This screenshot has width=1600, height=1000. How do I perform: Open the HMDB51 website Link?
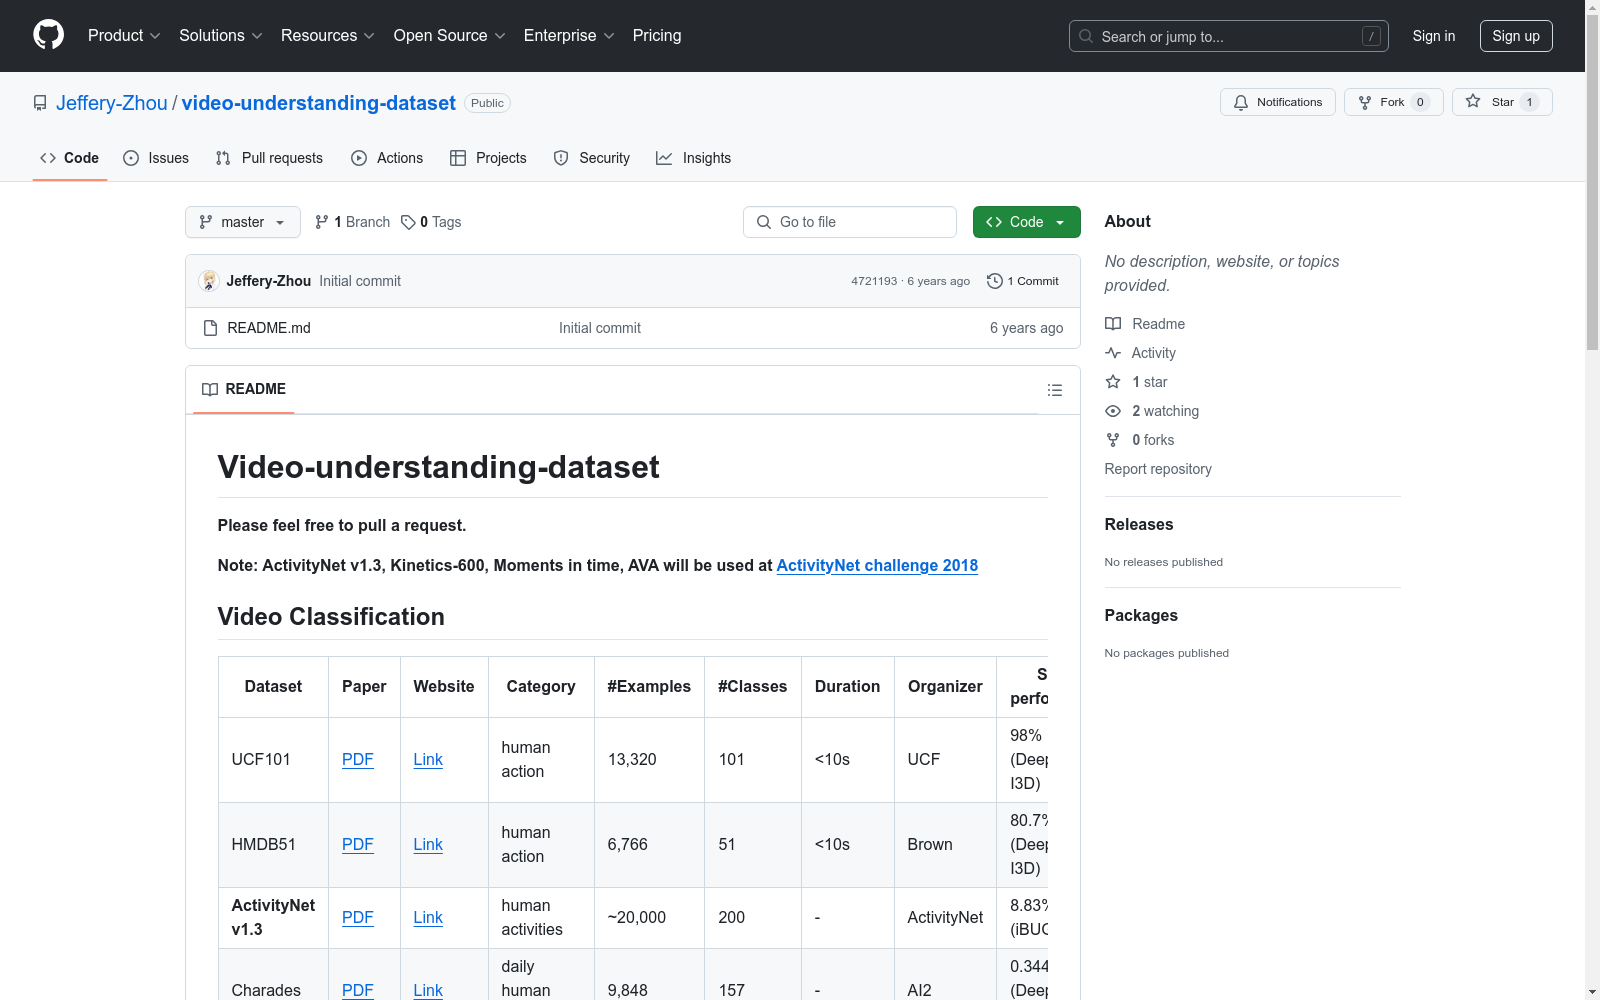(x=428, y=844)
